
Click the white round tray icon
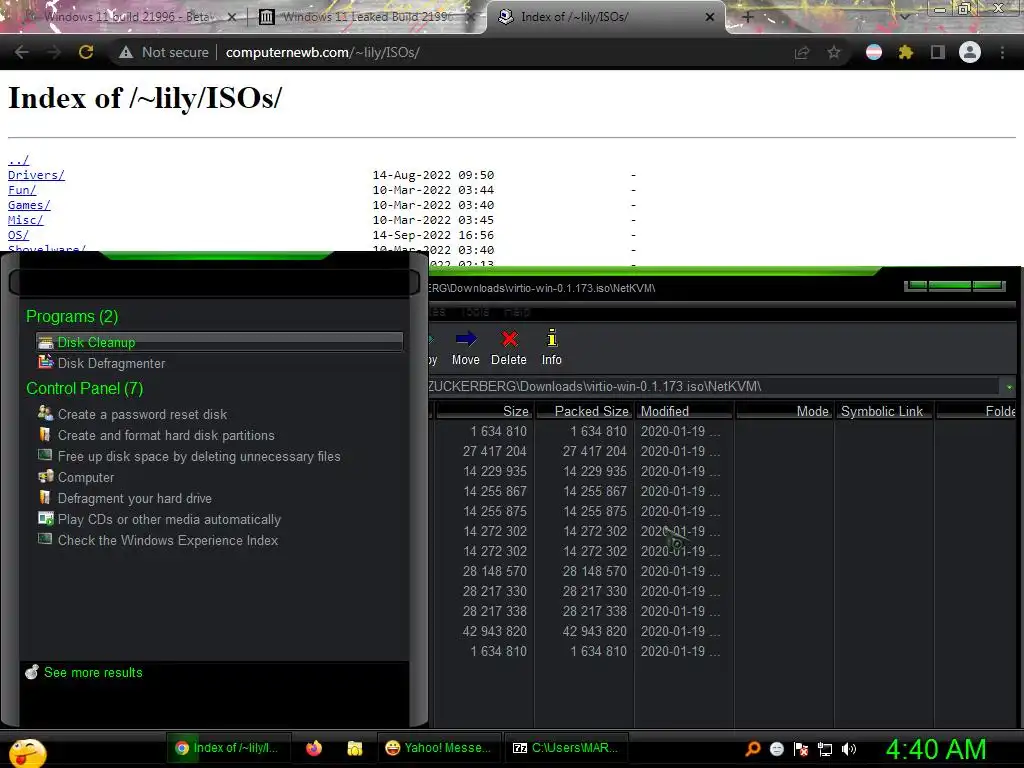click(776, 749)
